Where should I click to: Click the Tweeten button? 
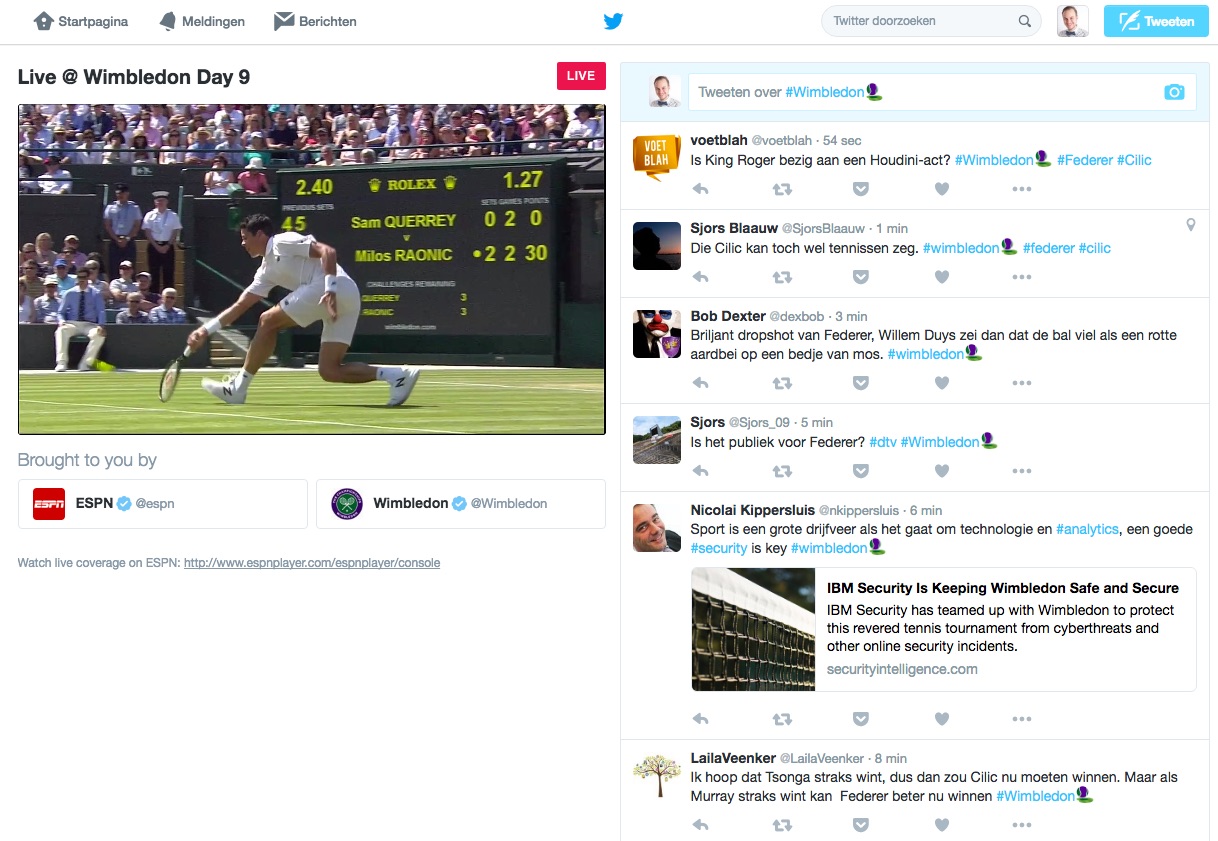pos(1155,20)
